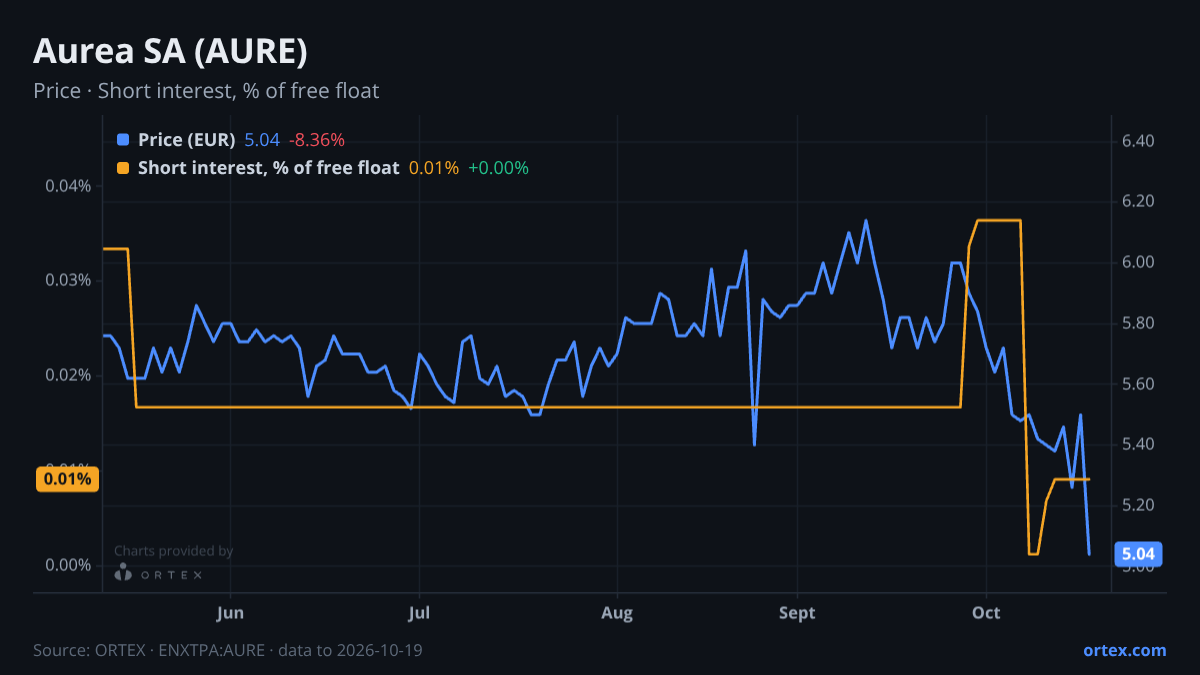The image size is (1200, 675).
Task: Click the 0.02% left axis label
Action: [x=69, y=375]
